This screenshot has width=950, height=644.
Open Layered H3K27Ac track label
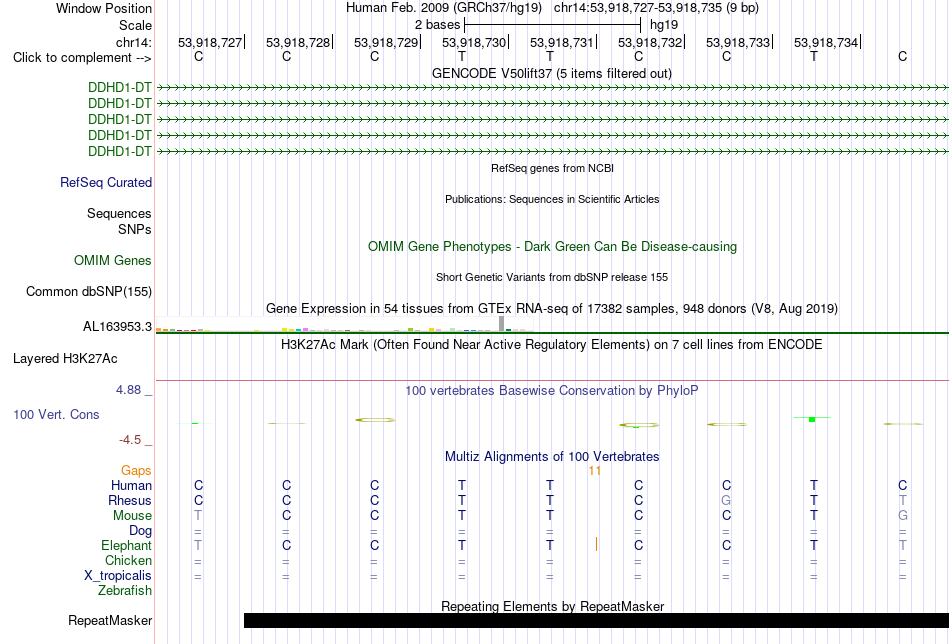65,359
